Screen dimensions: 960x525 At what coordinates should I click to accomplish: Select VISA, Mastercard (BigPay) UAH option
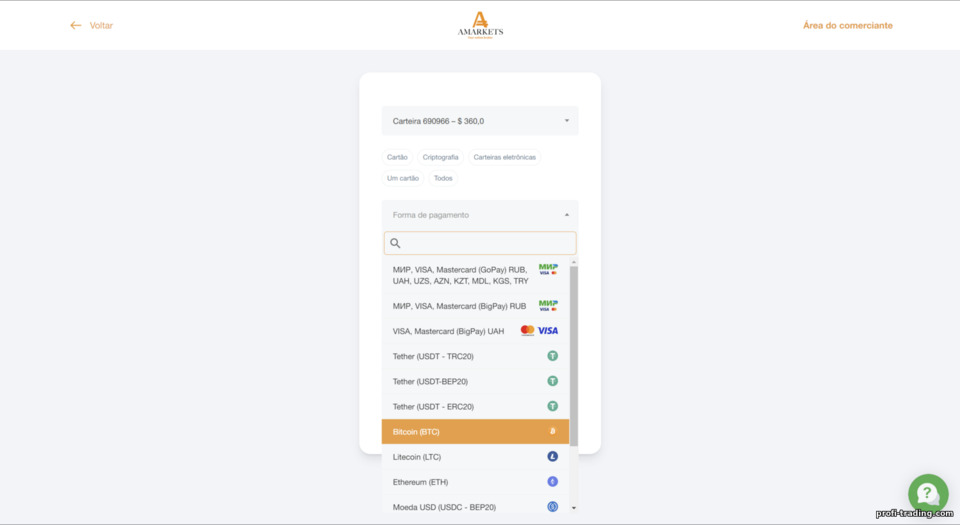pos(475,331)
